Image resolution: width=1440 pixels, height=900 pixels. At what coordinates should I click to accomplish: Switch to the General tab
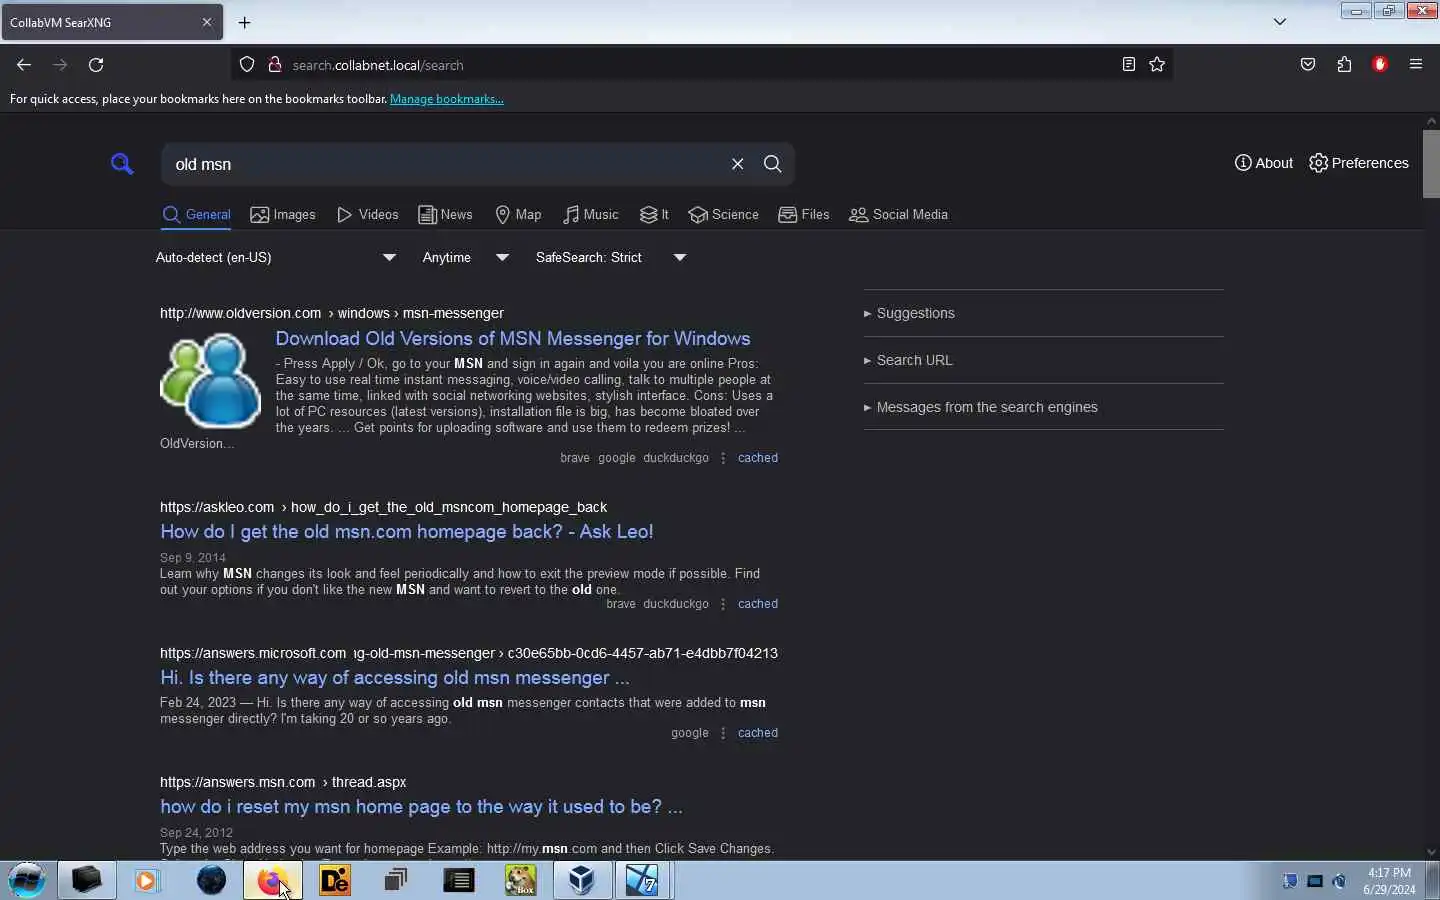[196, 215]
